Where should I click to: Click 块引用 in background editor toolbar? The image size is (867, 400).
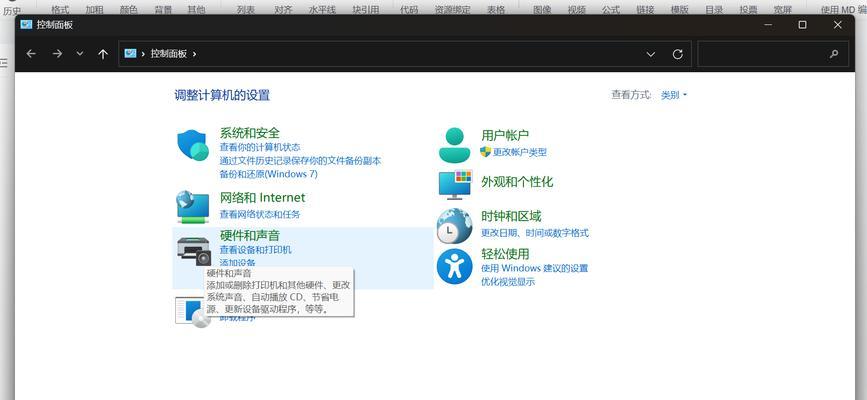(365, 9)
